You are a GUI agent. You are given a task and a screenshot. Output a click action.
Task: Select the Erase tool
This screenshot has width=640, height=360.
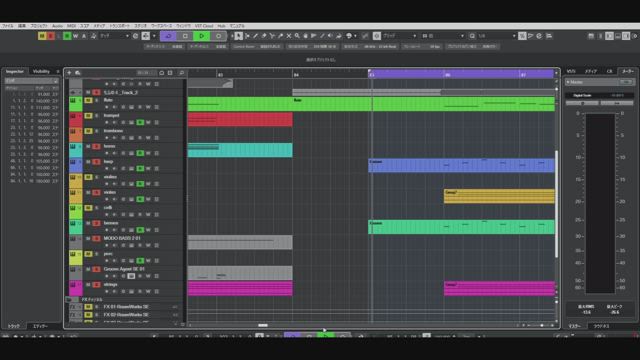tap(264, 36)
